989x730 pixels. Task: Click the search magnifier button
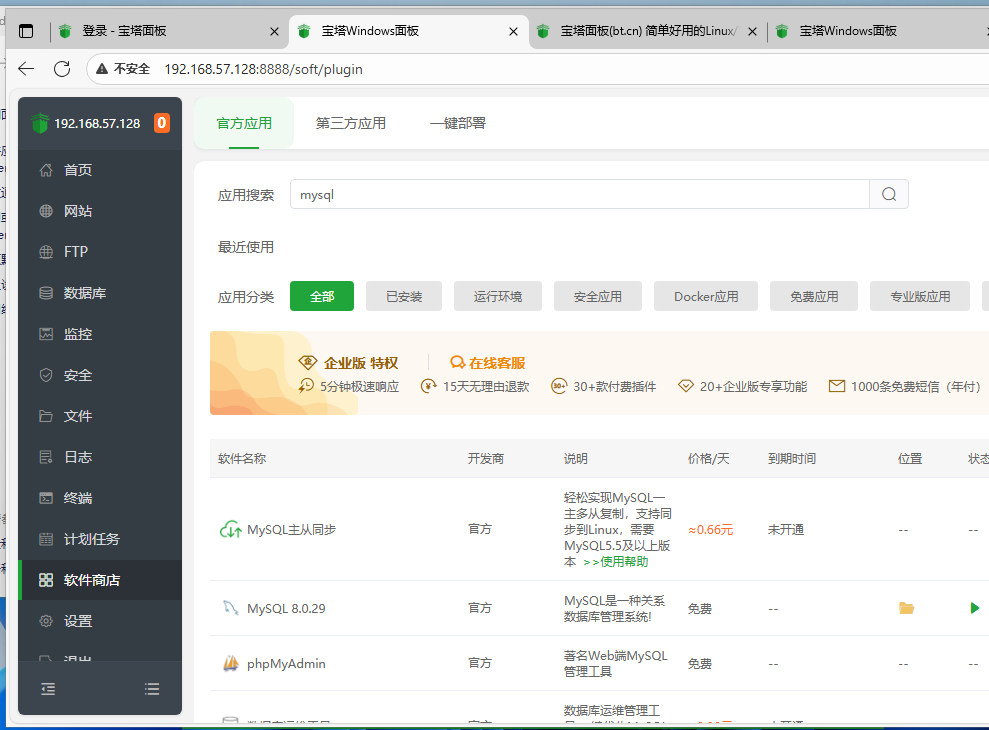tap(889, 194)
